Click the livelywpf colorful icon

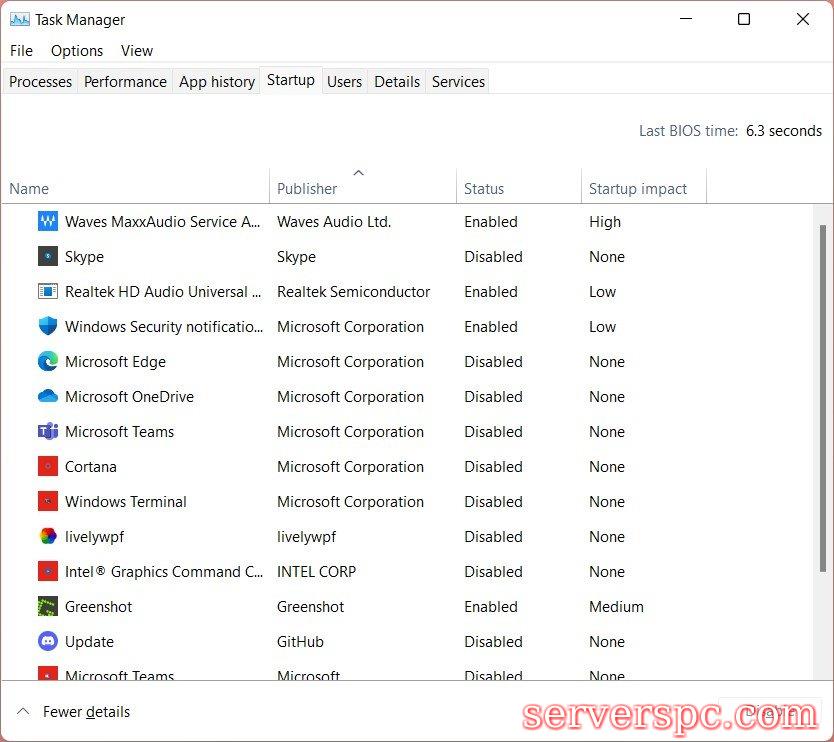point(47,537)
